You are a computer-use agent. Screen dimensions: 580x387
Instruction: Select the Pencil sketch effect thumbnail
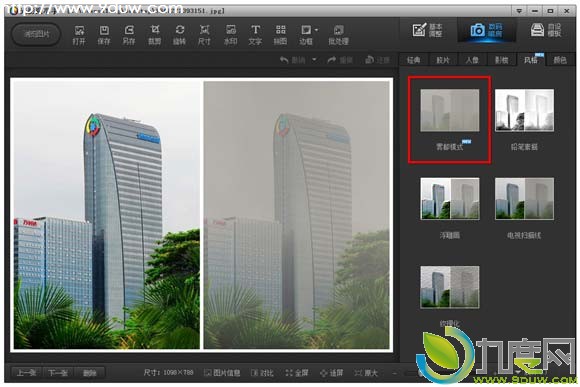tap(525, 110)
